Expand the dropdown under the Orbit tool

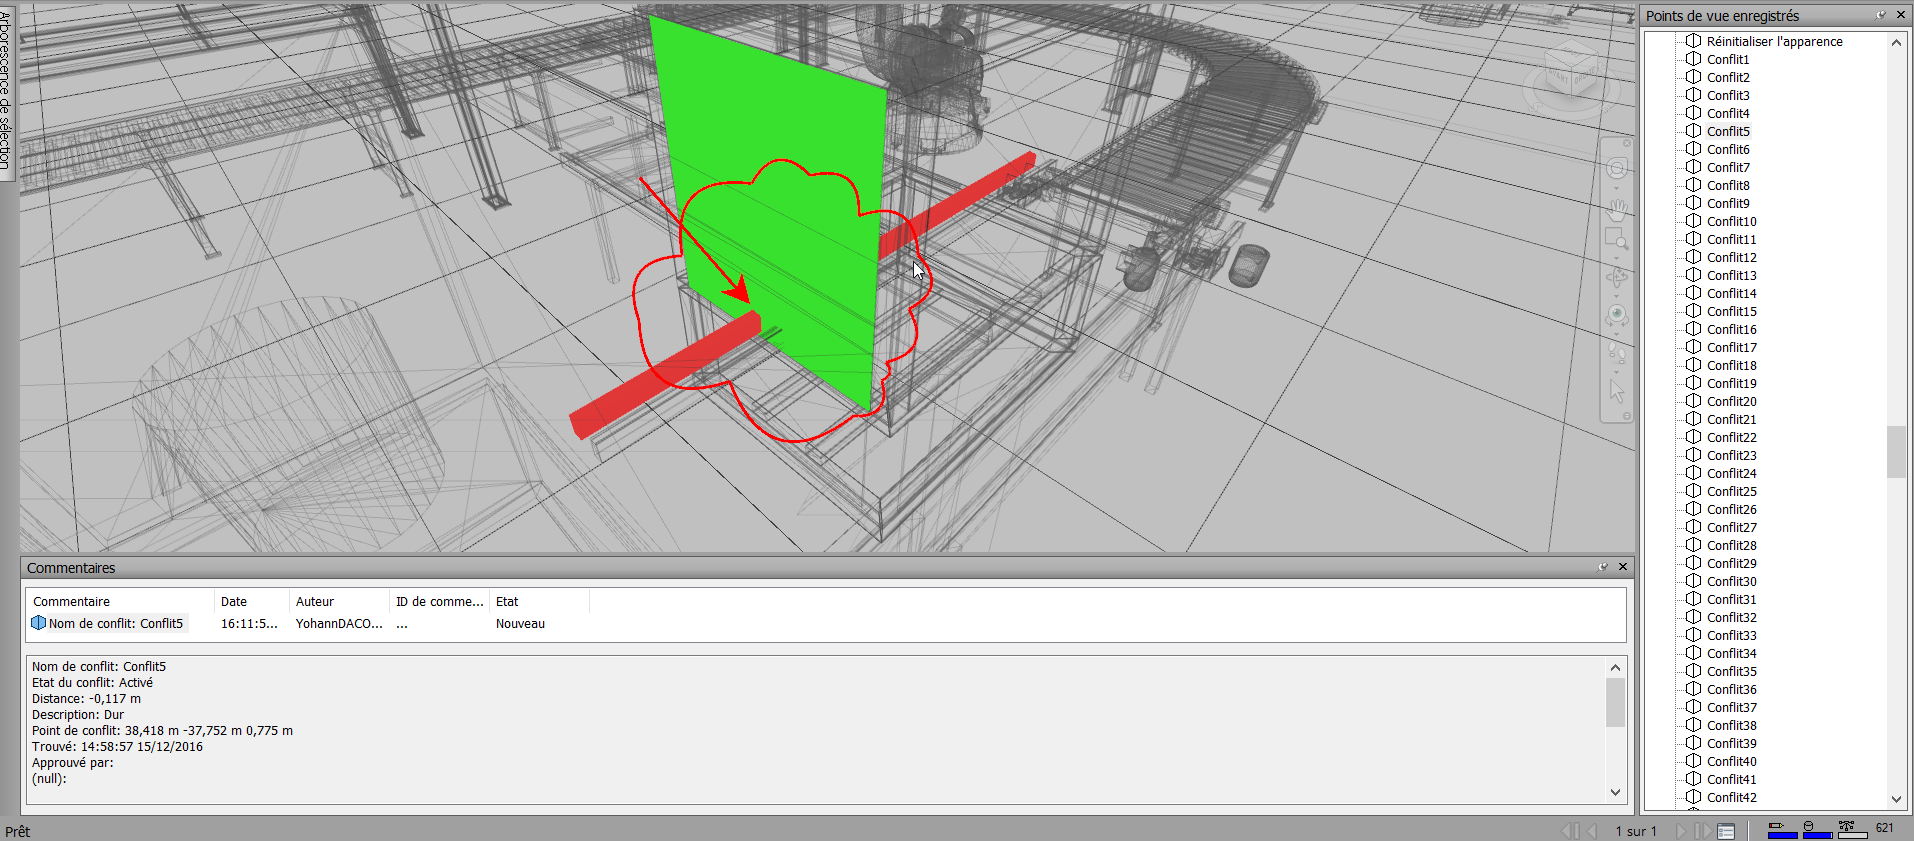pyautogui.click(x=1616, y=296)
